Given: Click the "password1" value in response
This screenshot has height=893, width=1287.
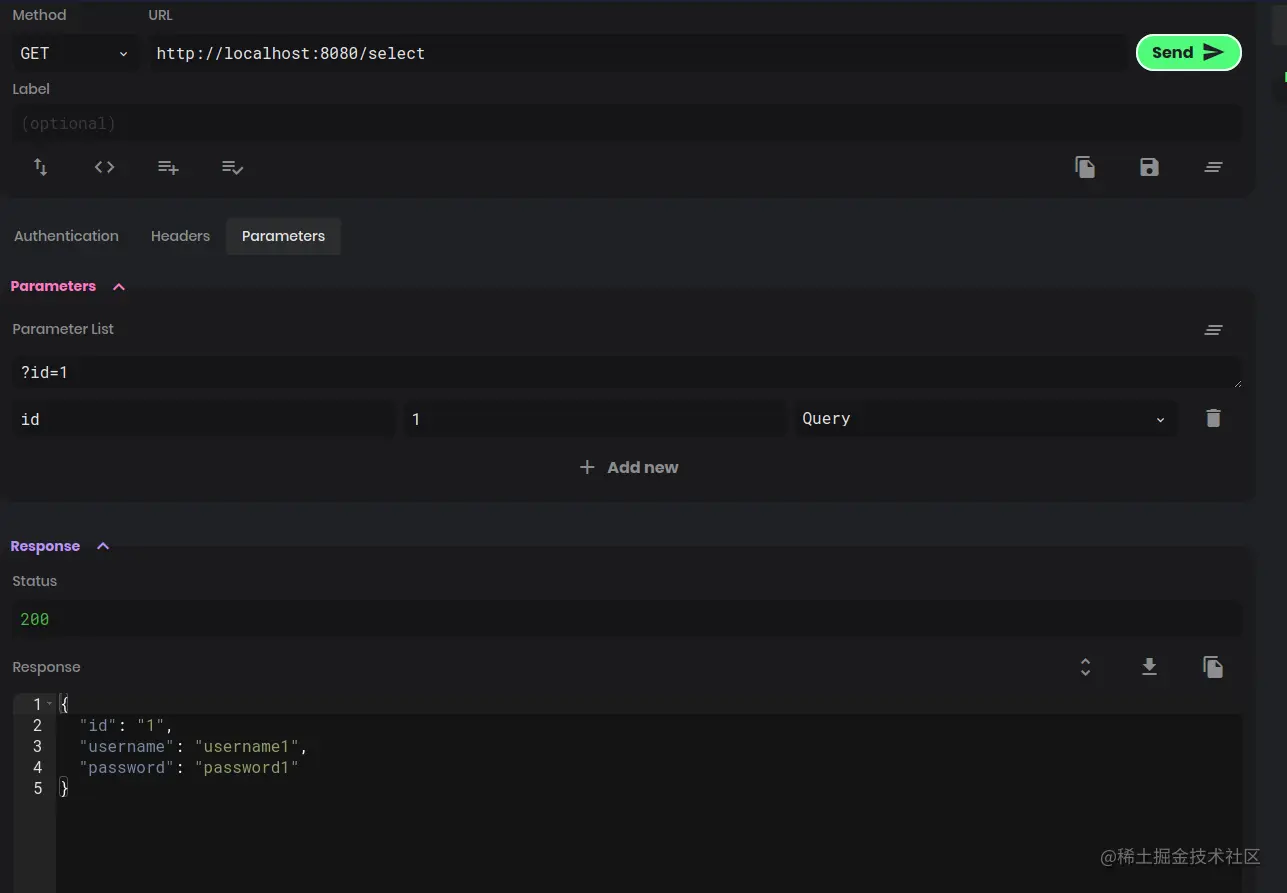Looking at the screenshot, I should tap(247, 767).
